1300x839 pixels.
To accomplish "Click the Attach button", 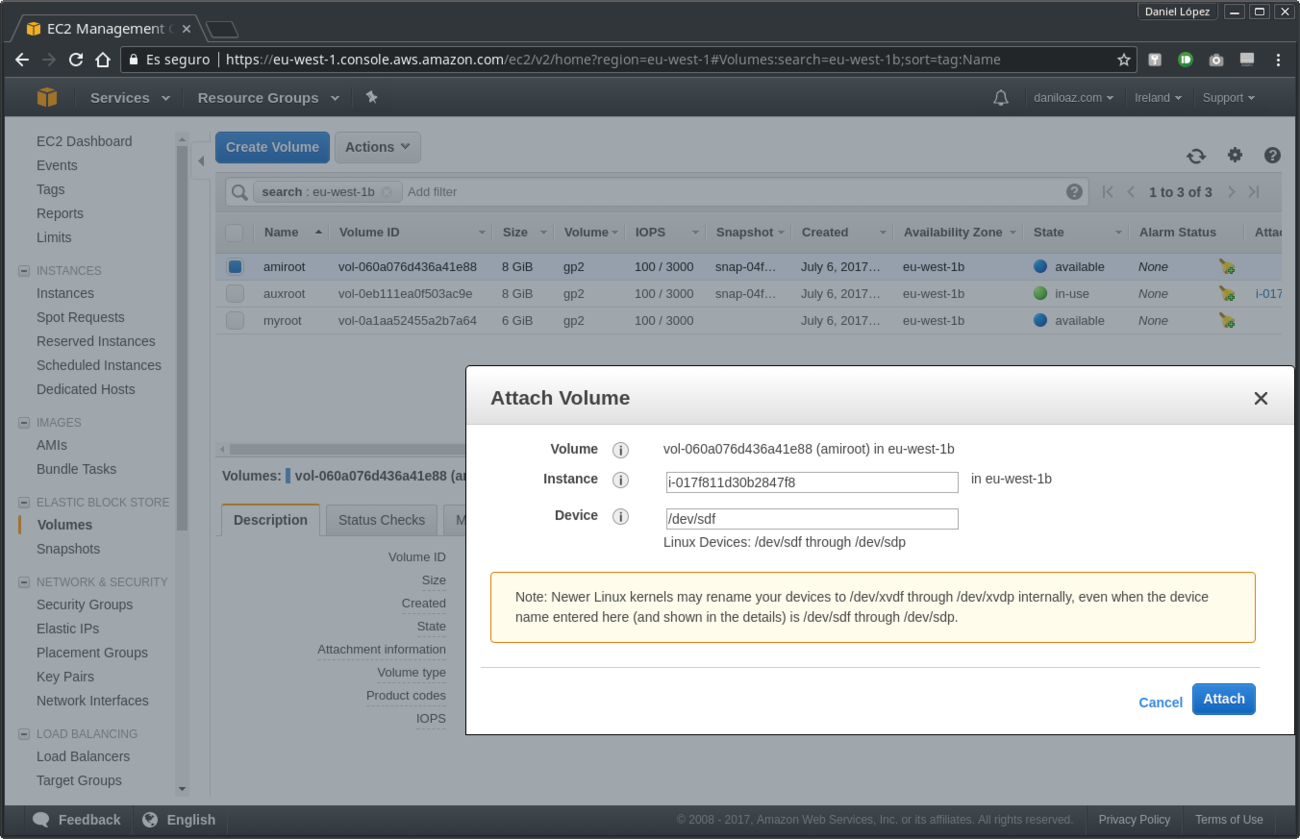I will [1223, 698].
